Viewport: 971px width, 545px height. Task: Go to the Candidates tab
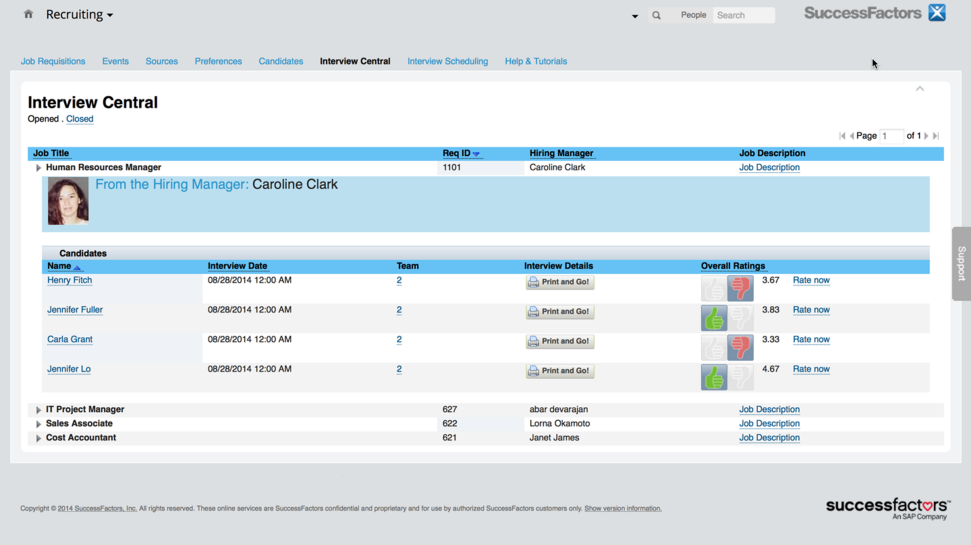281,61
